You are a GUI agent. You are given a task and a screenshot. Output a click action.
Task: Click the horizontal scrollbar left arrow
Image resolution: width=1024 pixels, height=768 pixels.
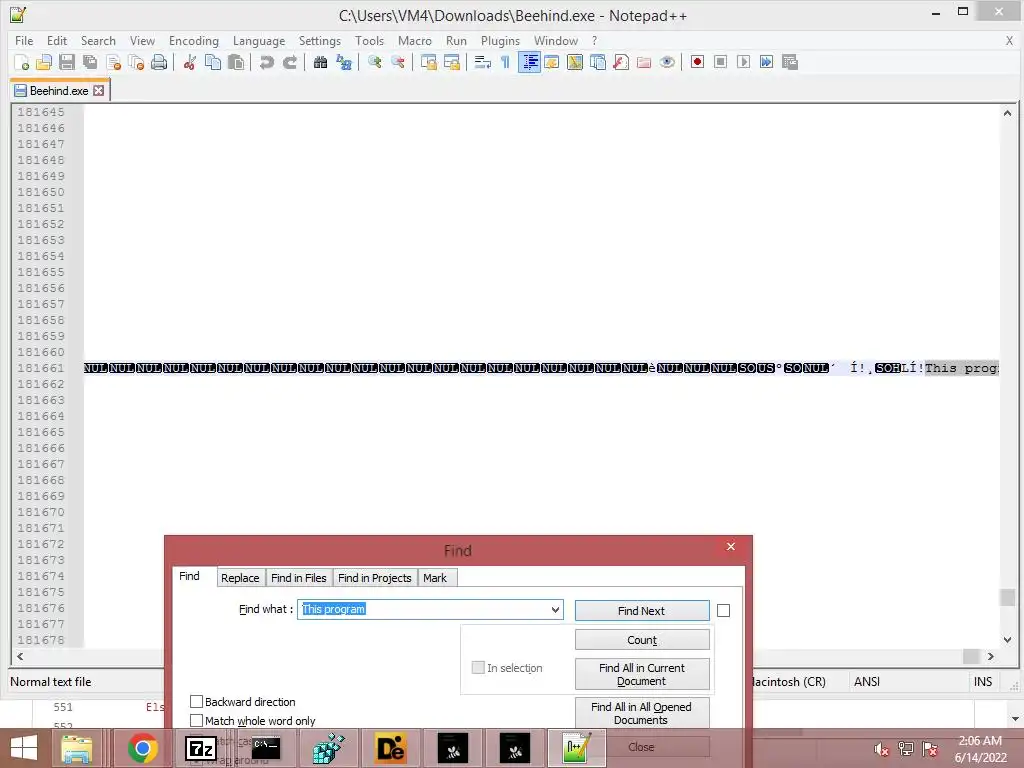pos(20,656)
